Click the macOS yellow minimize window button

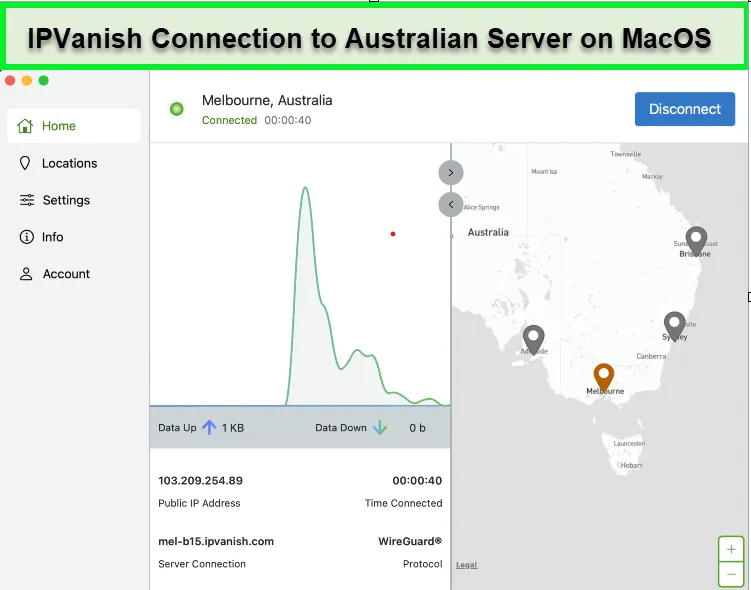coord(27,80)
